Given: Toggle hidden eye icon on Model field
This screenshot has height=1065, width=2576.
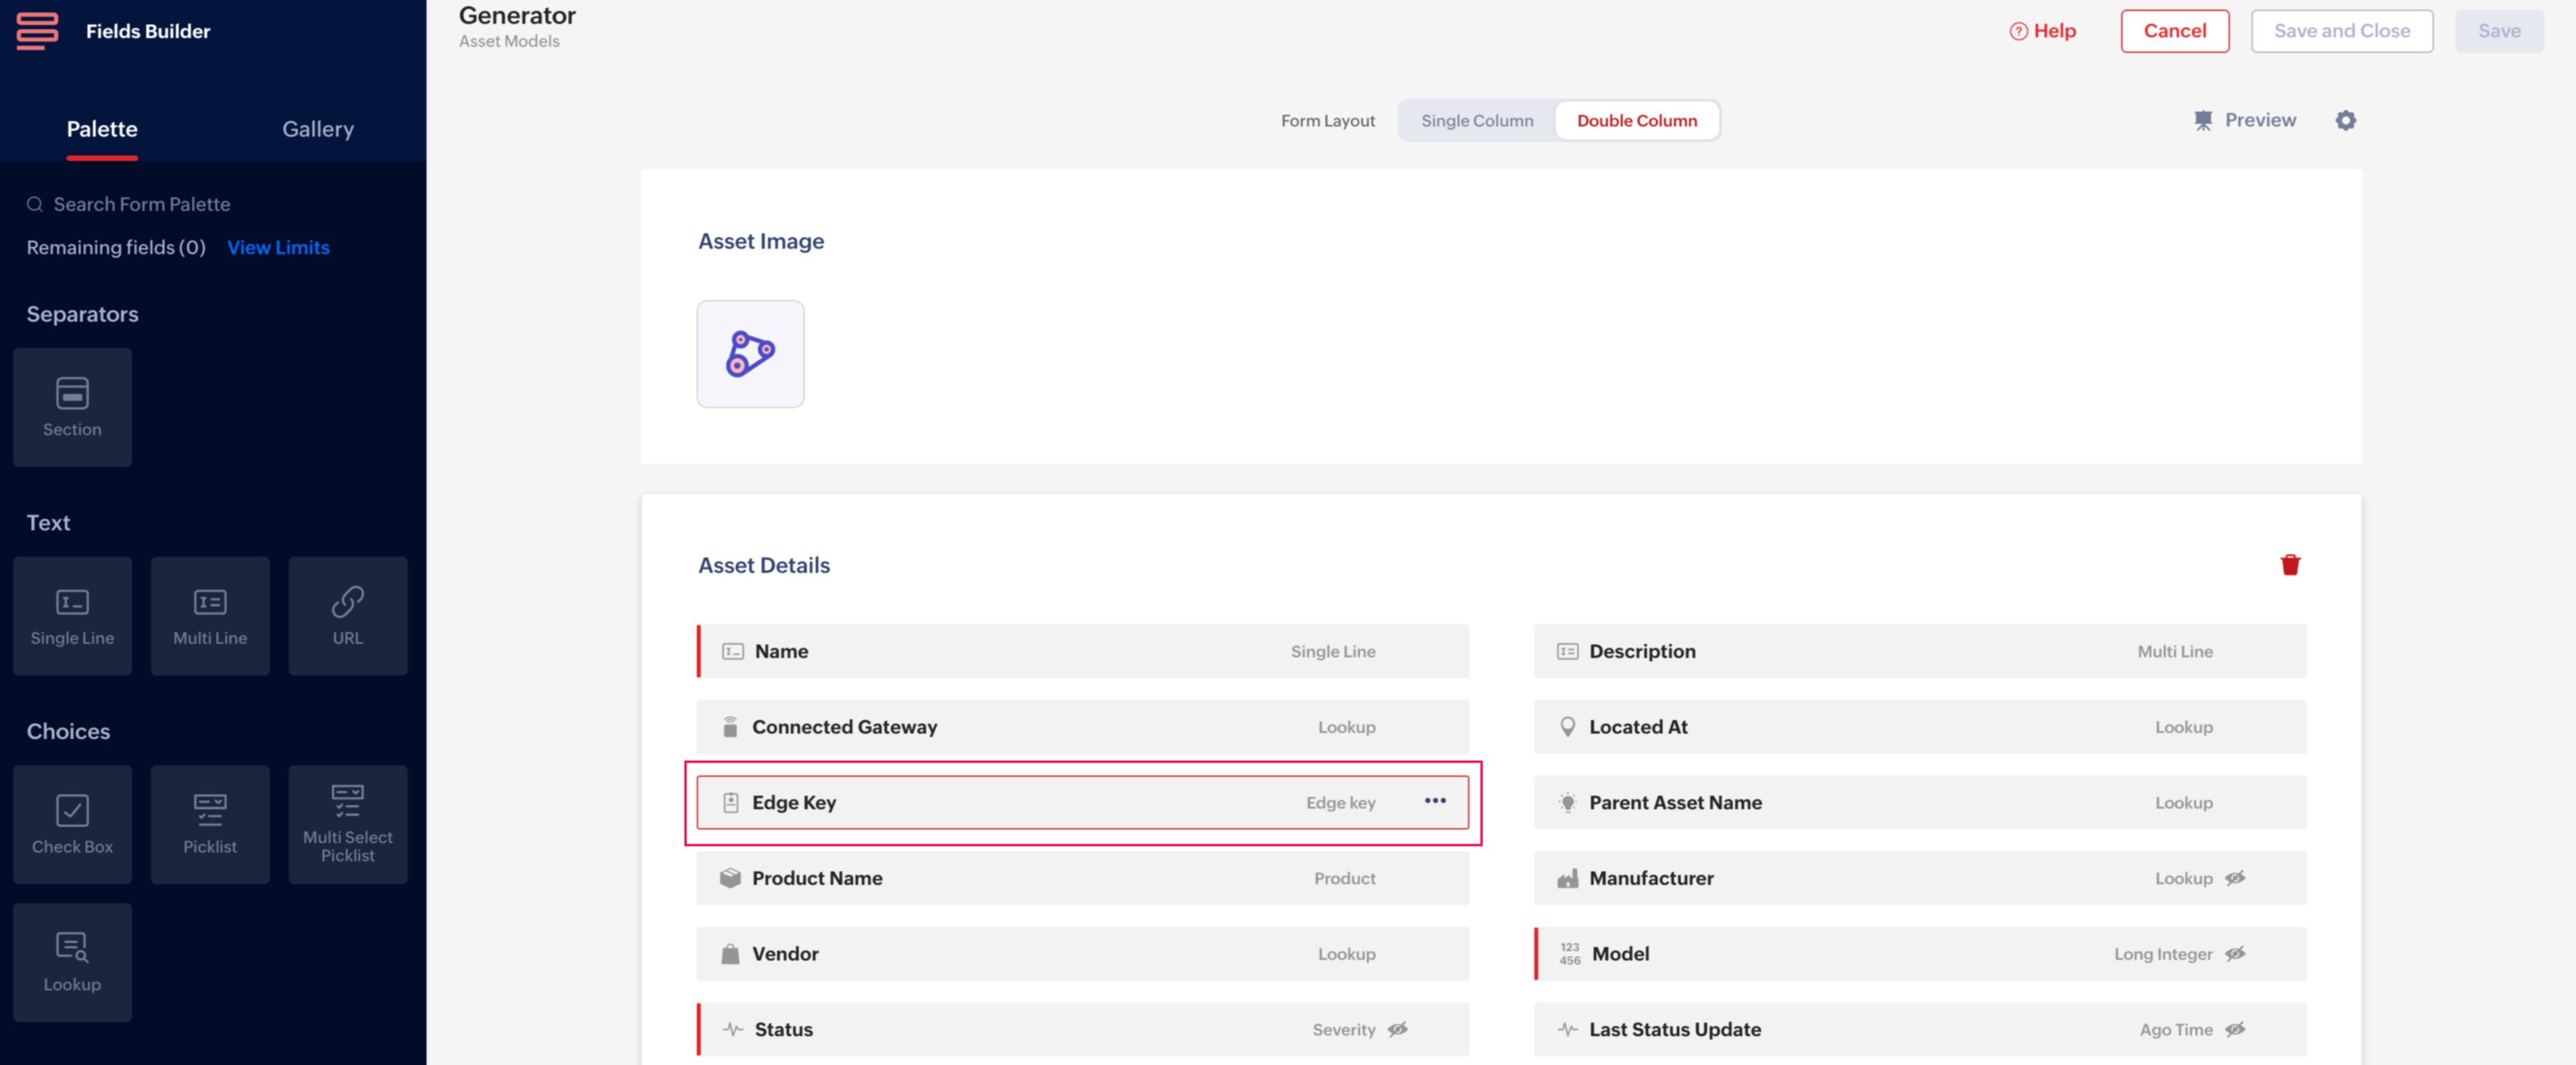Looking at the screenshot, I should coord(2235,954).
